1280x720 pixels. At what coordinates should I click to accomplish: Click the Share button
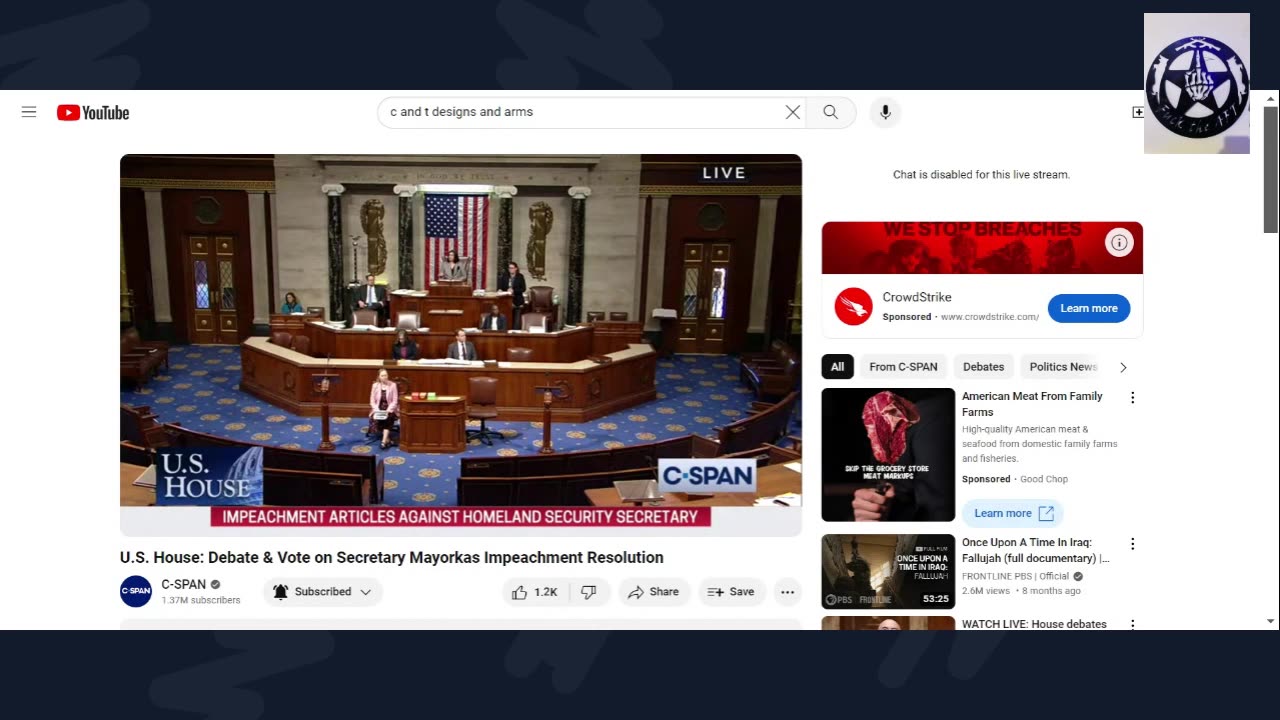click(x=653, y=592)
